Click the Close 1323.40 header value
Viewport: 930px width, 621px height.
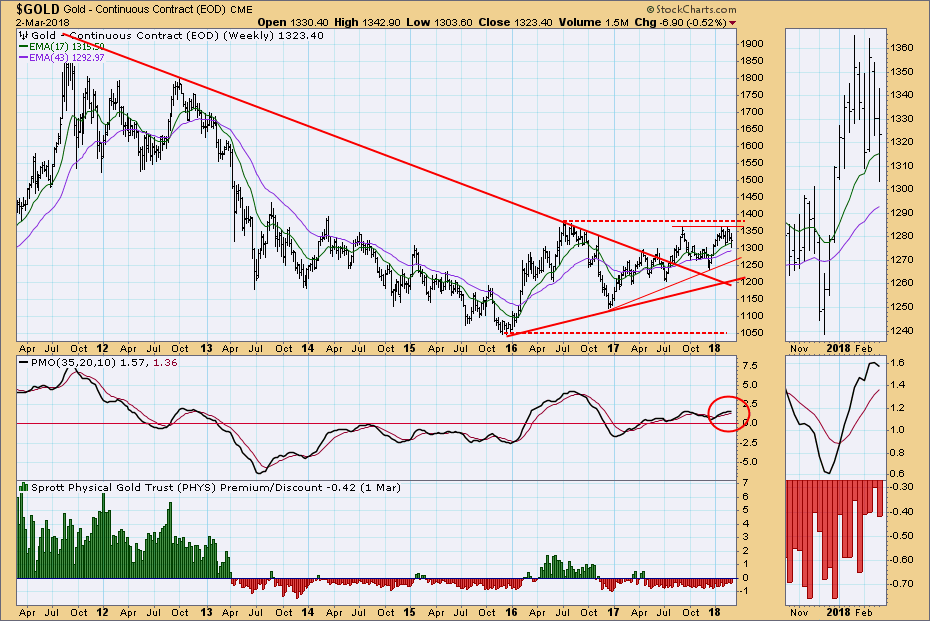click(x=515, y=22)
